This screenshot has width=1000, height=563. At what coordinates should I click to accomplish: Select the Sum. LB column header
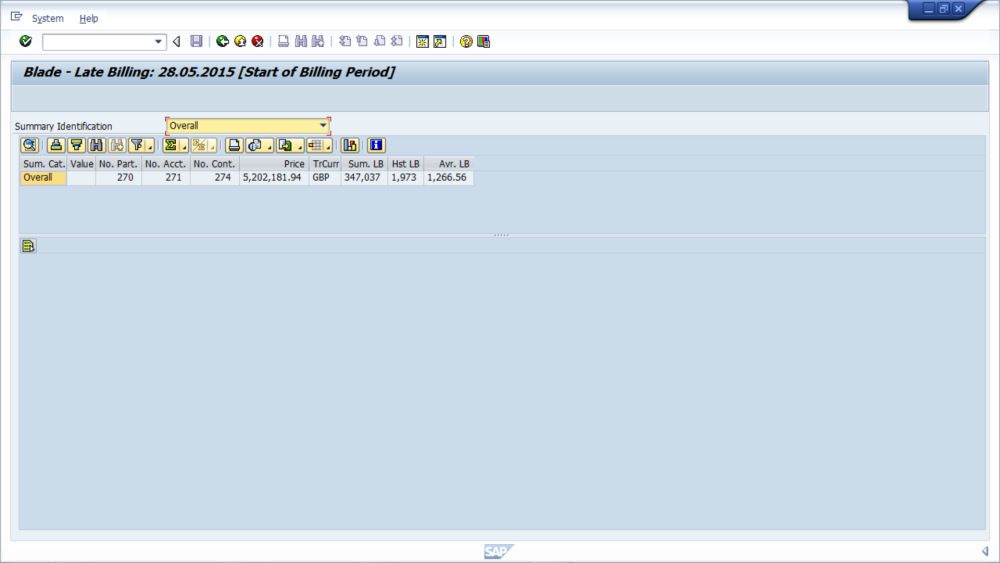tap(365, 164)
